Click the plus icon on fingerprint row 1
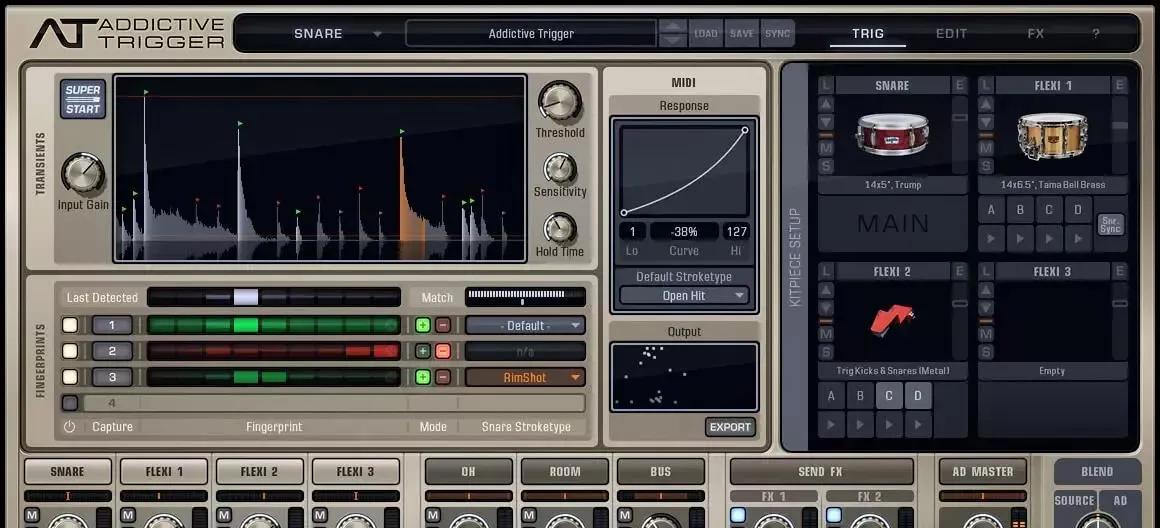The width and height of the screenshot is (1160, 528). tap(422, 325)
